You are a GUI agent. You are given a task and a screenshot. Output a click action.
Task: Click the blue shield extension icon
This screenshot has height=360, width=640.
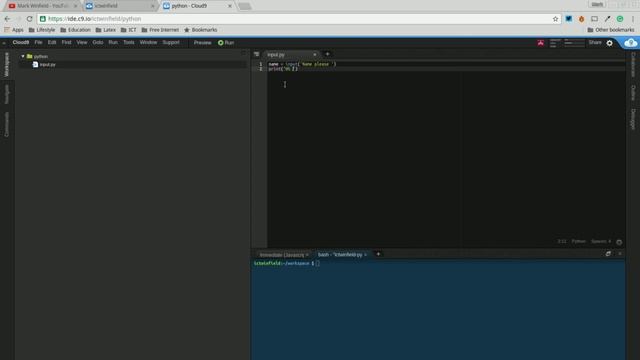pyautogui.click(x=568, y=19)
